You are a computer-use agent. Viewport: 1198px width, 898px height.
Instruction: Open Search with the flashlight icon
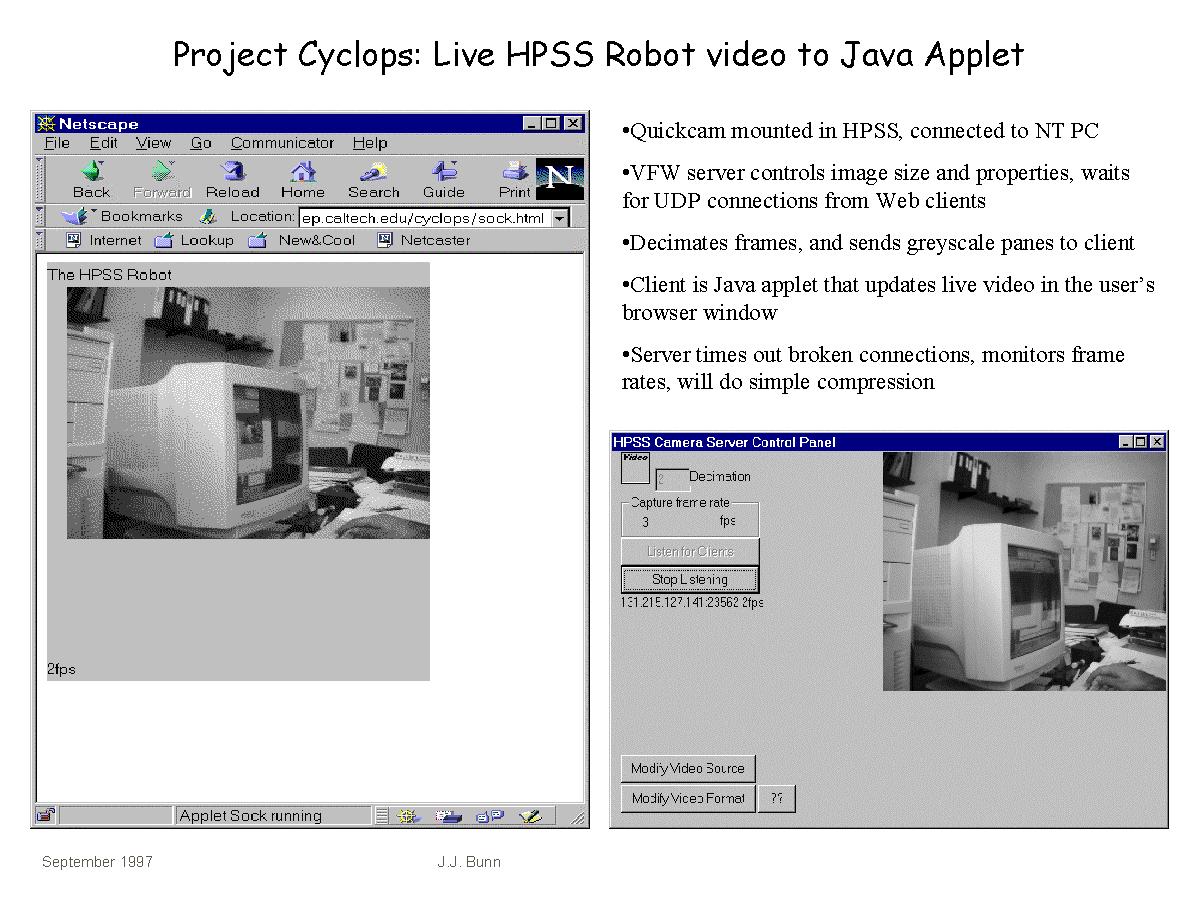[373, 171]
